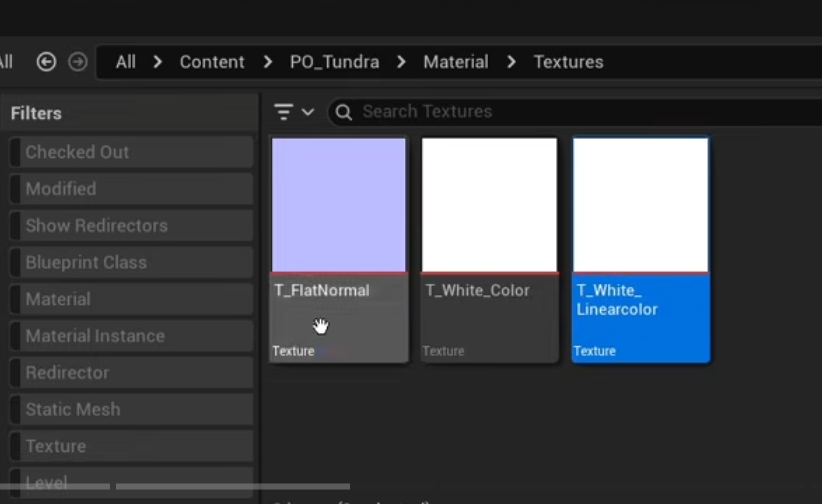
Task: Open the chevron after PO_Tundra breadcrumb
Action: click(x=402, y=62)
